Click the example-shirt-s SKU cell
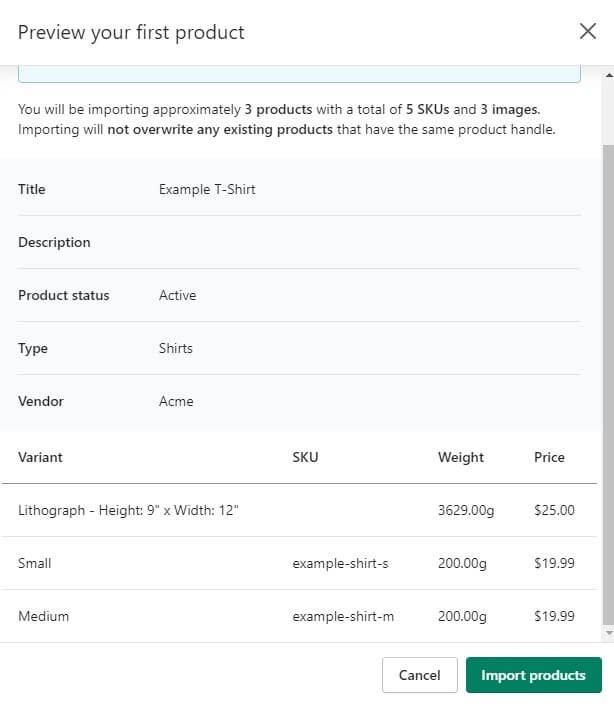The height and width of the screenshot is (704, 614). coord(340,563)
